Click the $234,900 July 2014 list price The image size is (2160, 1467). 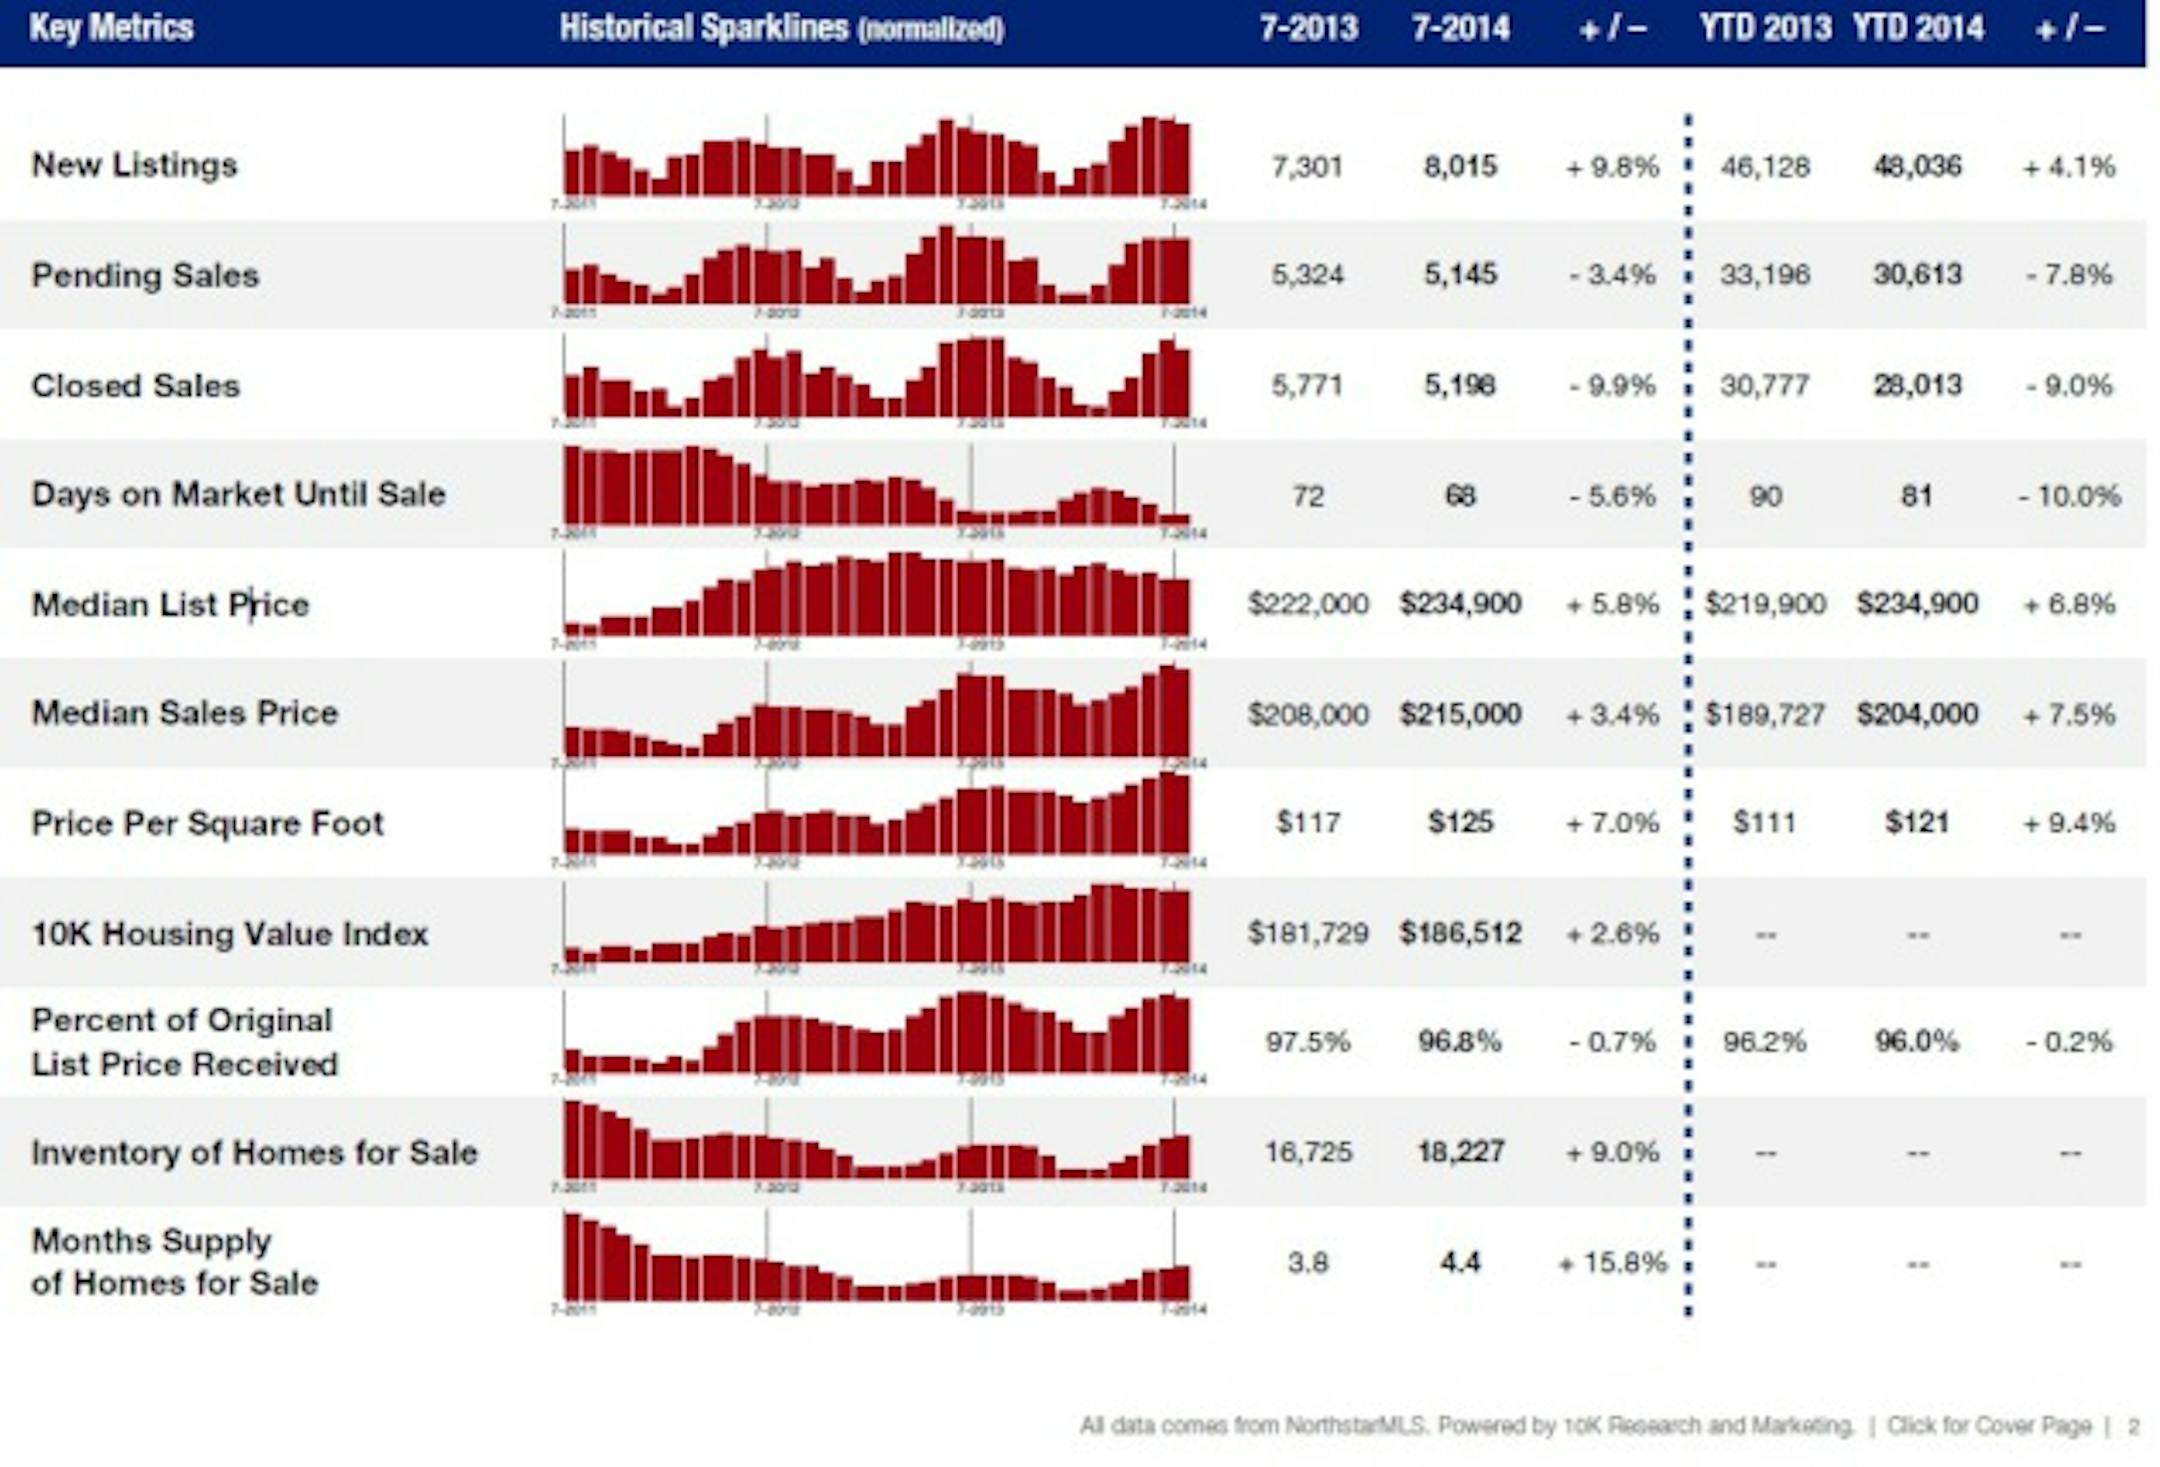(1460, 603)
